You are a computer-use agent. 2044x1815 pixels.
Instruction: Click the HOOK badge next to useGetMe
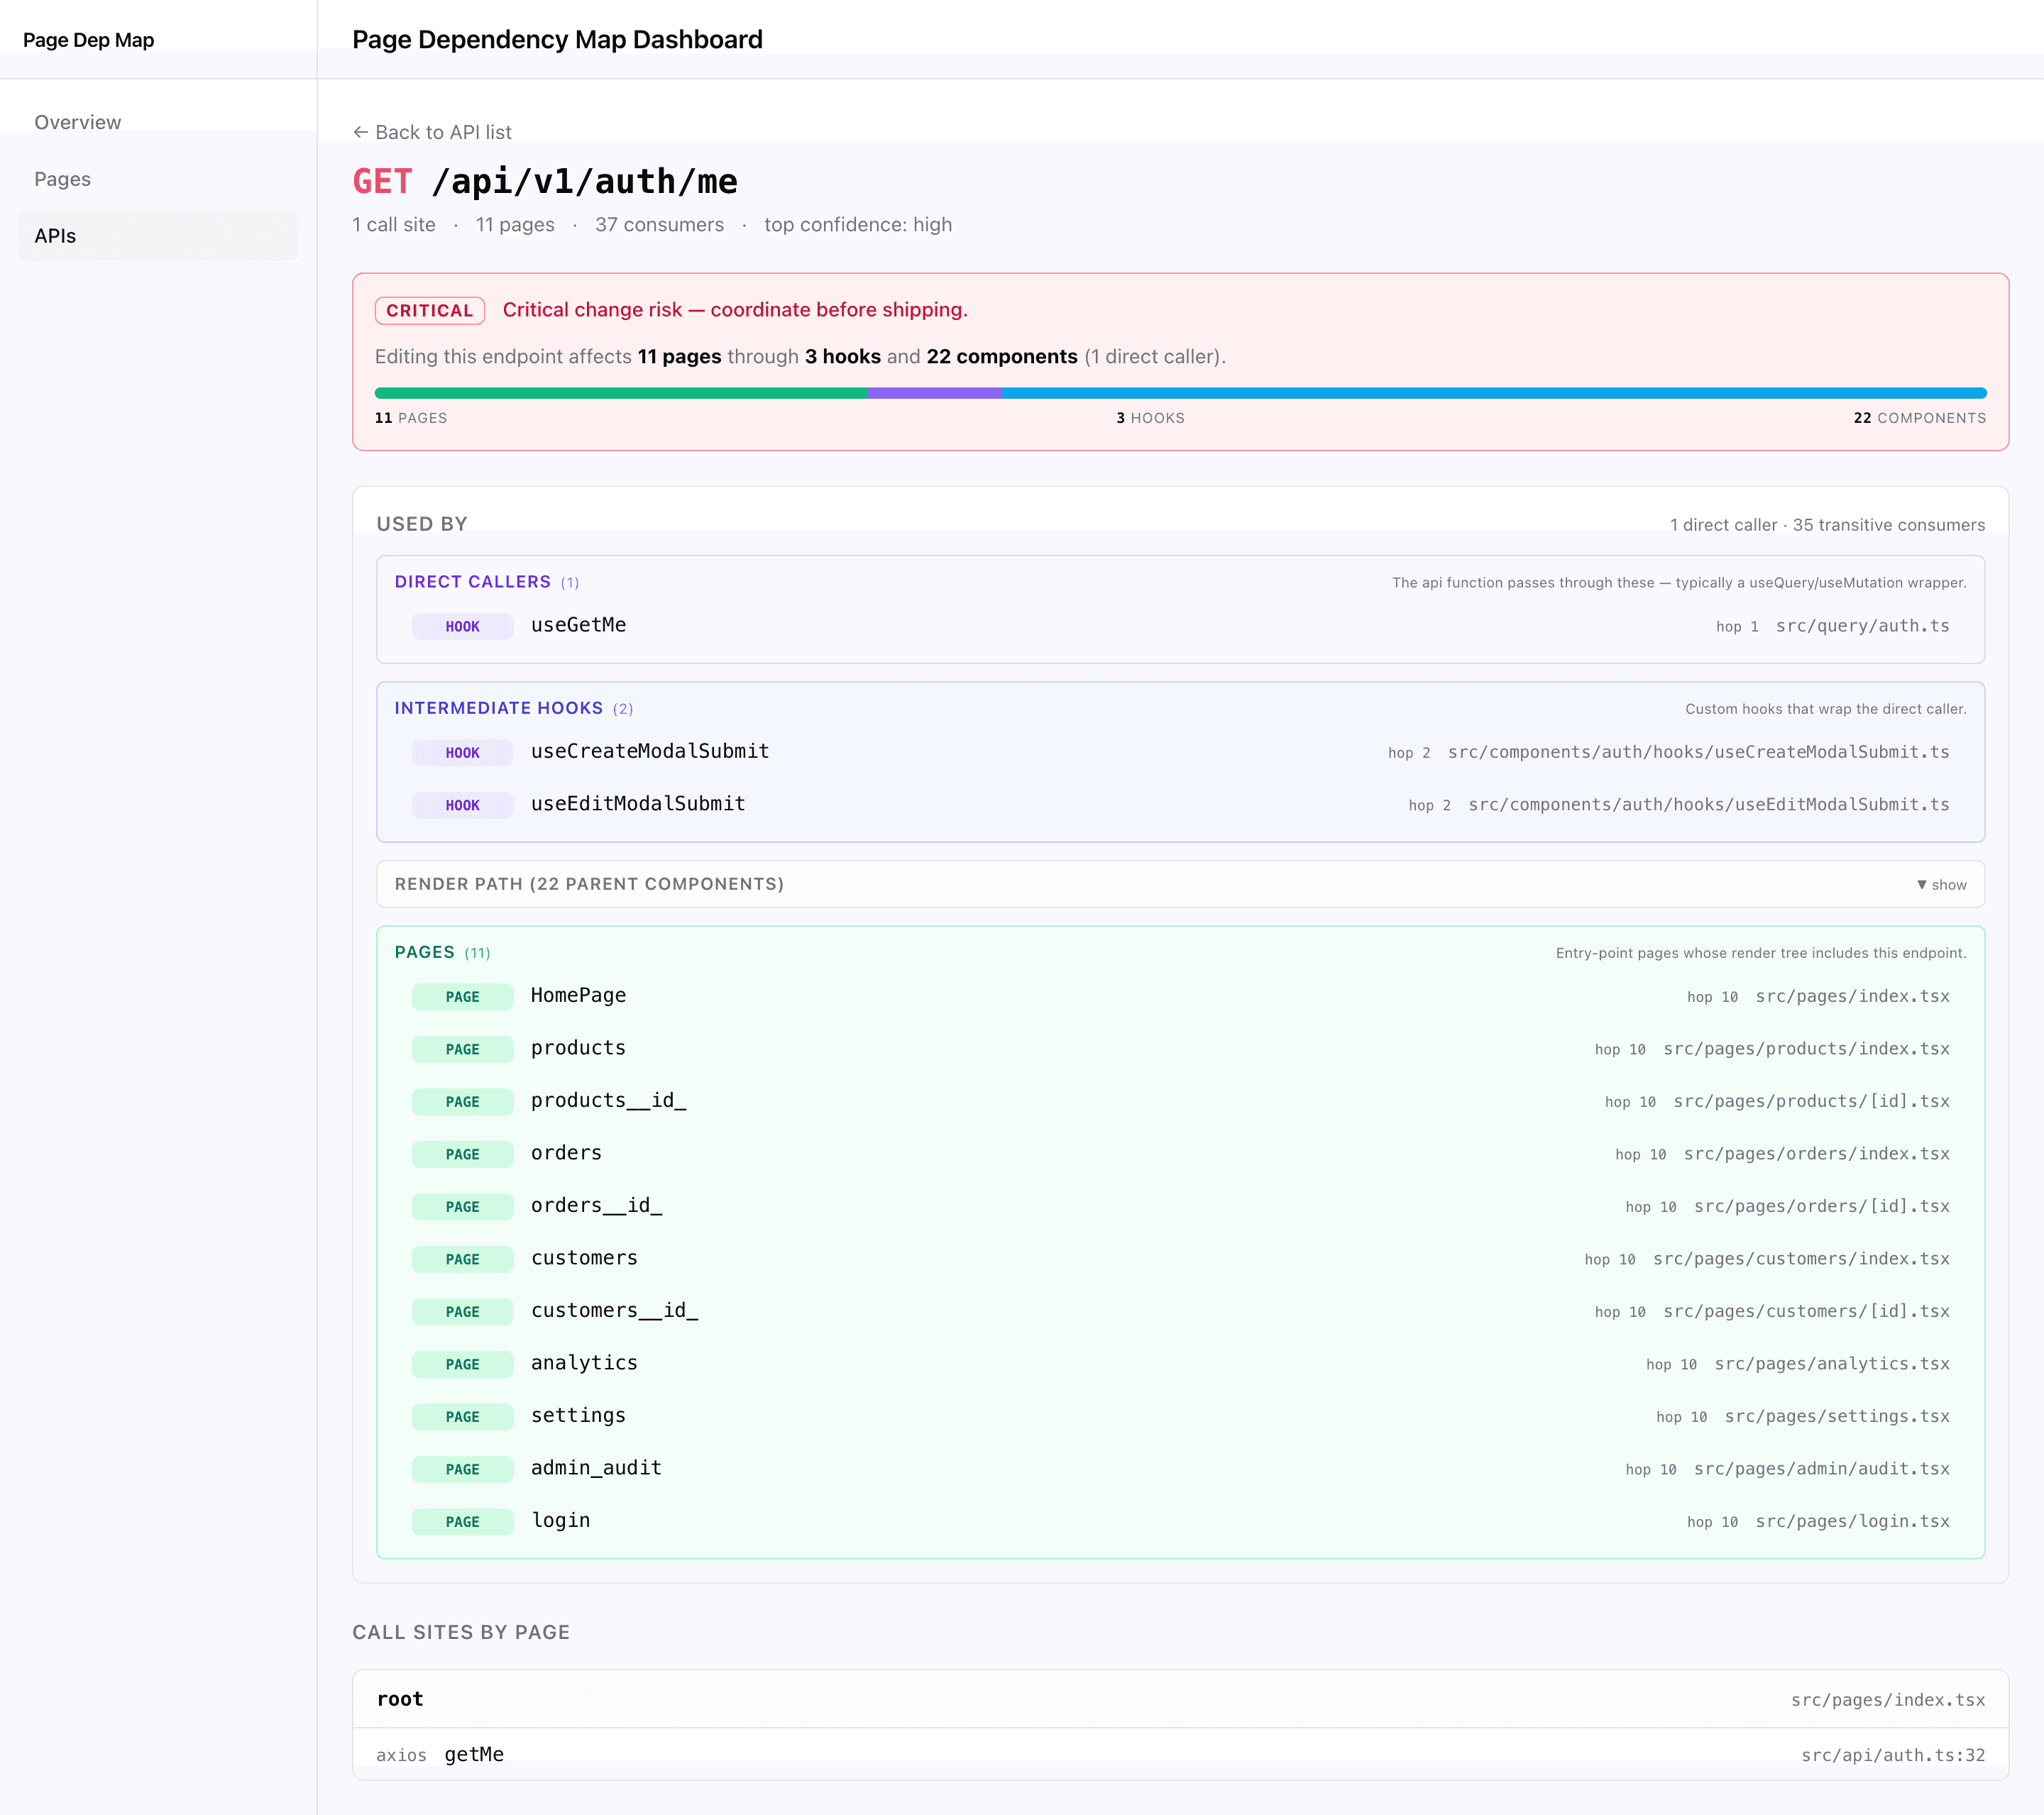(x=462, y=626)
